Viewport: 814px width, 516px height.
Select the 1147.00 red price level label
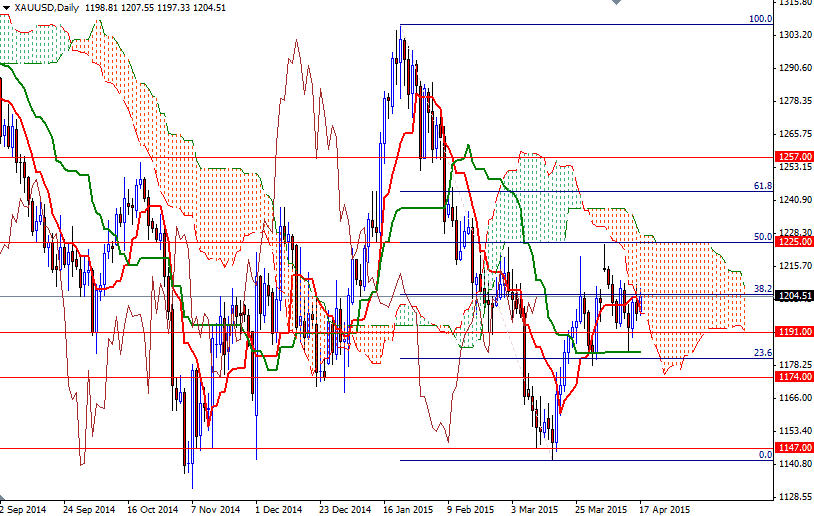[x=794, y=448]
